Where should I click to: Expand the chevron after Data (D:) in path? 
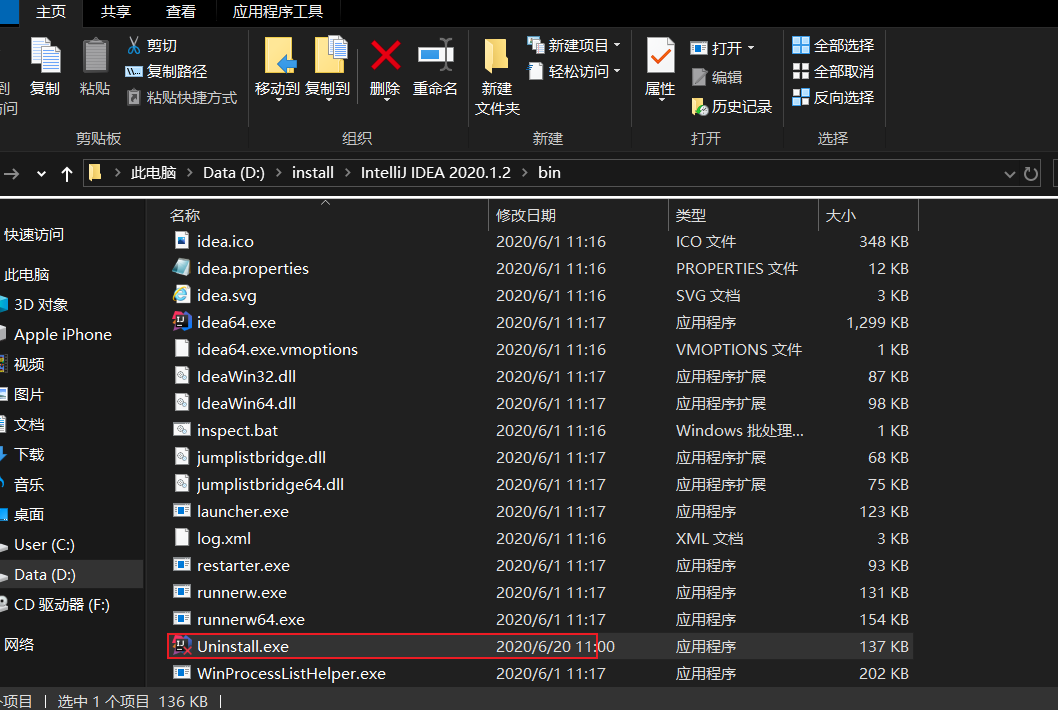point(279,173)
